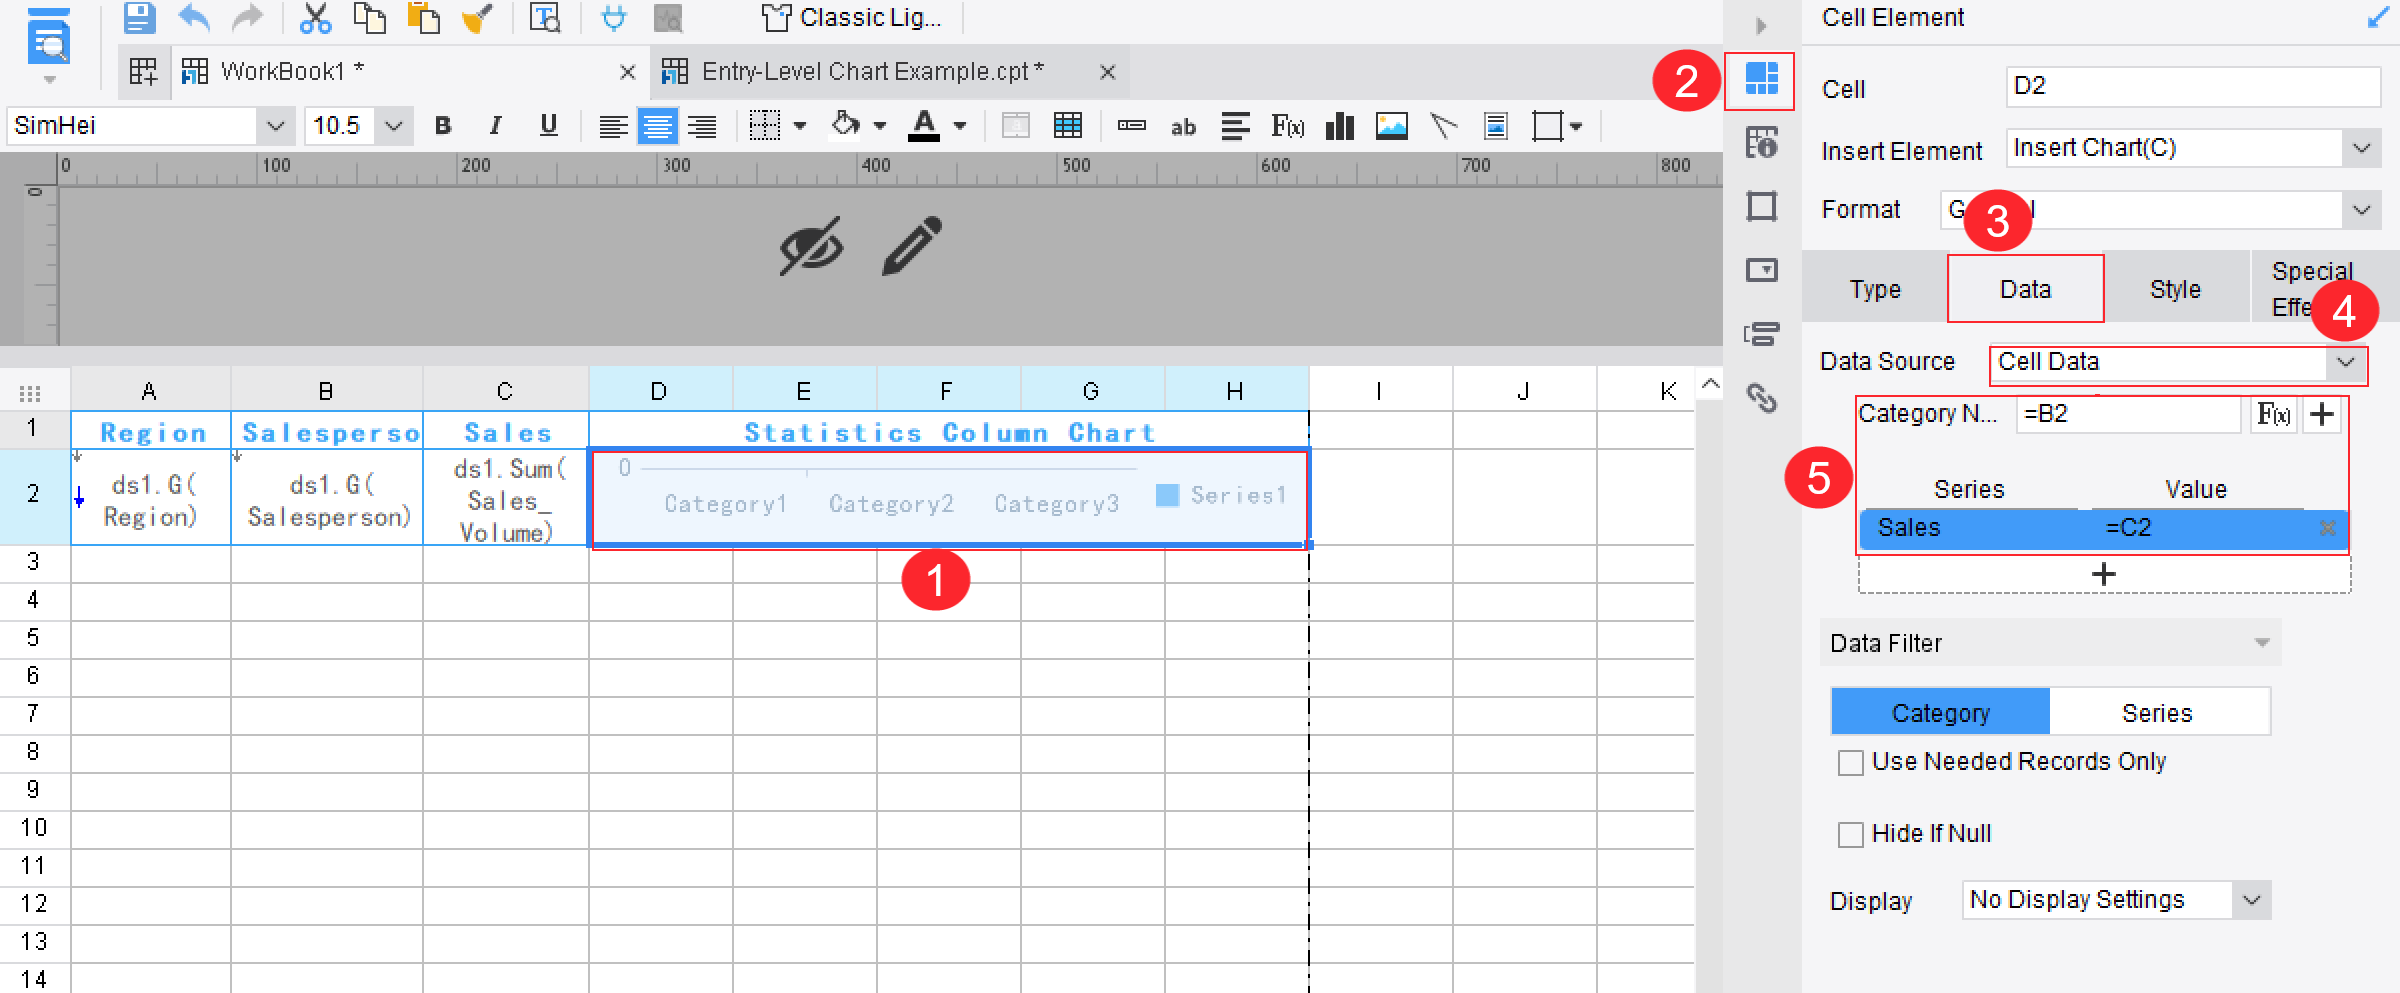The width and height of the screenshot is (2400, 993).
Task: Align text left
Action: (x=613, y=126)
